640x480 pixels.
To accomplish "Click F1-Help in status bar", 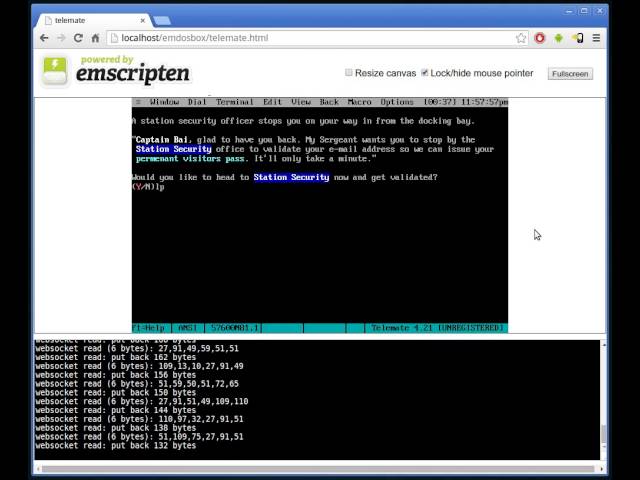I will 149,328.
